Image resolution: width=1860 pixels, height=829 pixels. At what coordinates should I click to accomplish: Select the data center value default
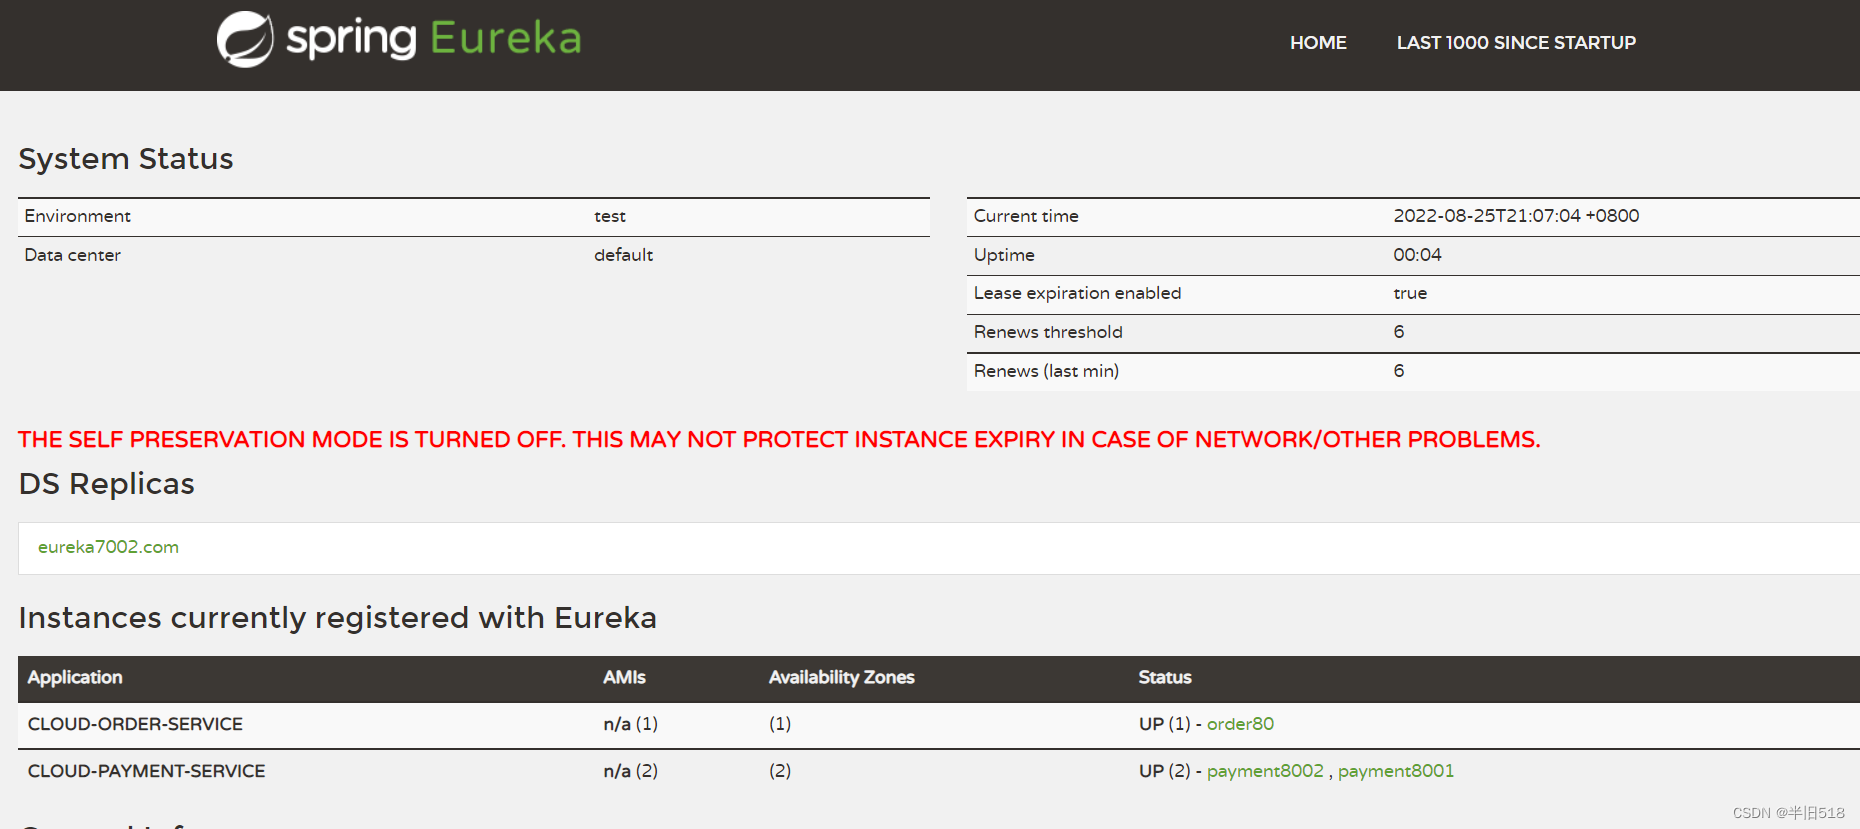pos(623,255)
